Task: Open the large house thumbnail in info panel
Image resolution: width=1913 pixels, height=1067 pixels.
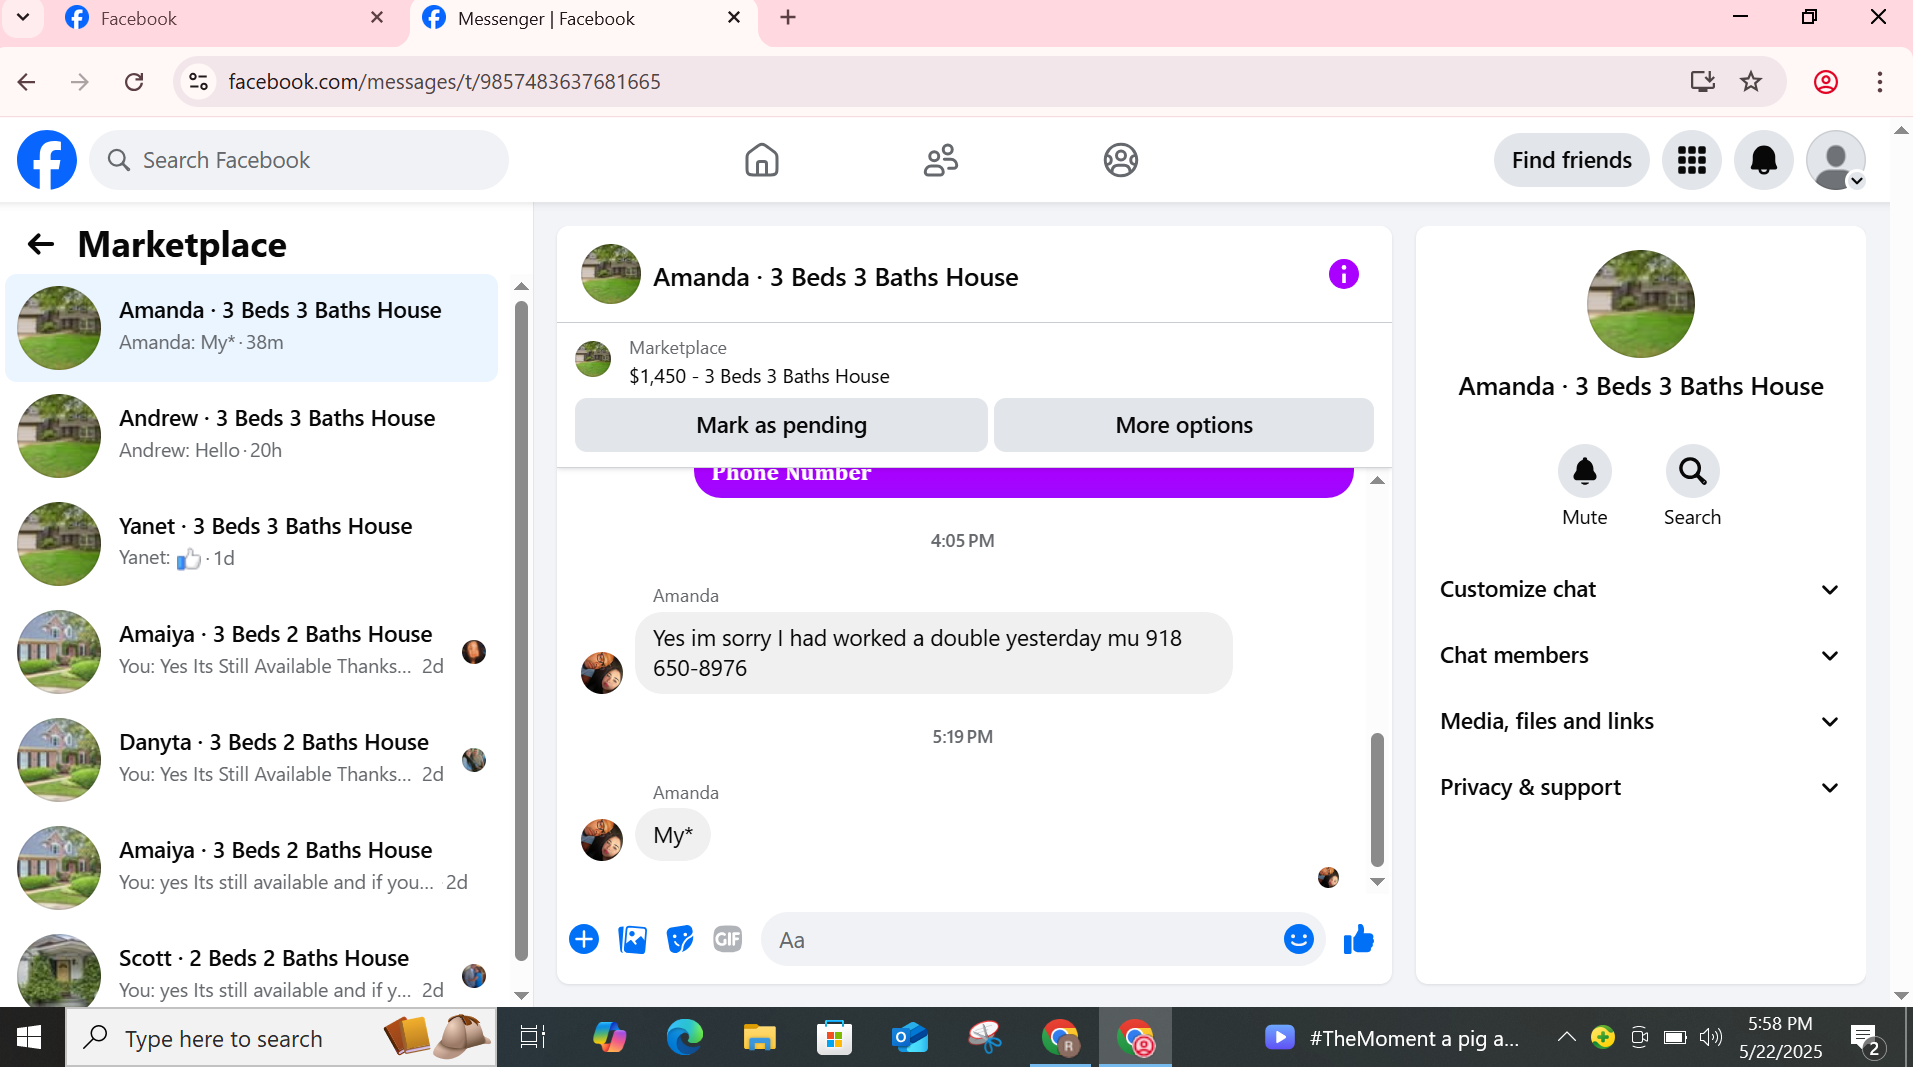Action: (x=1640, y=304)
